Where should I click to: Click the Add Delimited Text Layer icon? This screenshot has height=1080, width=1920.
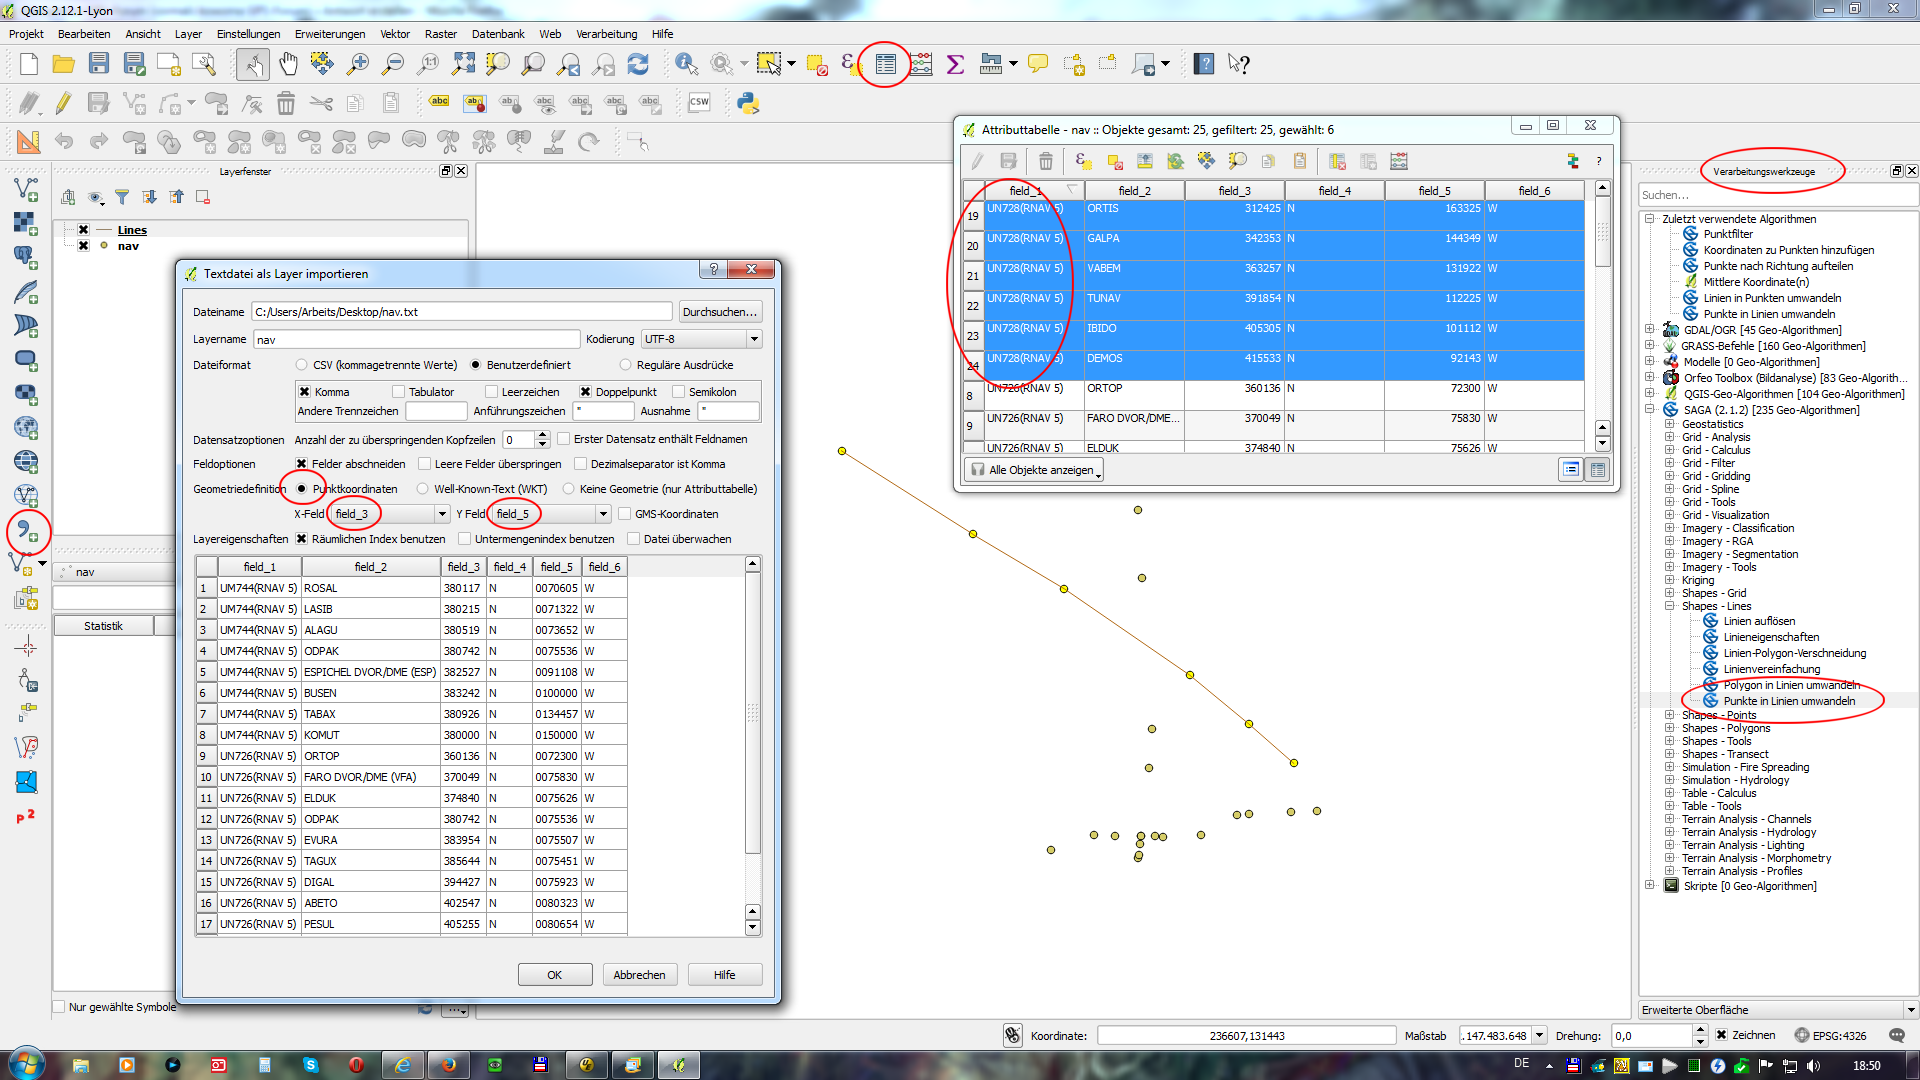(26, 531)
